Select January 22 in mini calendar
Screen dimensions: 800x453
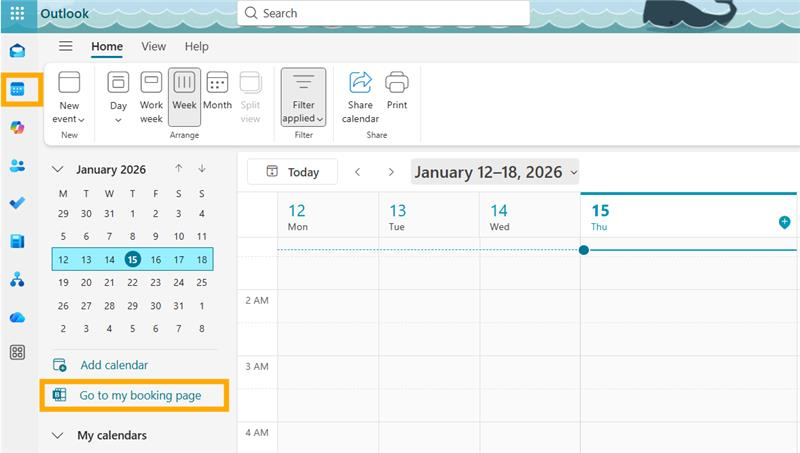coord(132,283)
